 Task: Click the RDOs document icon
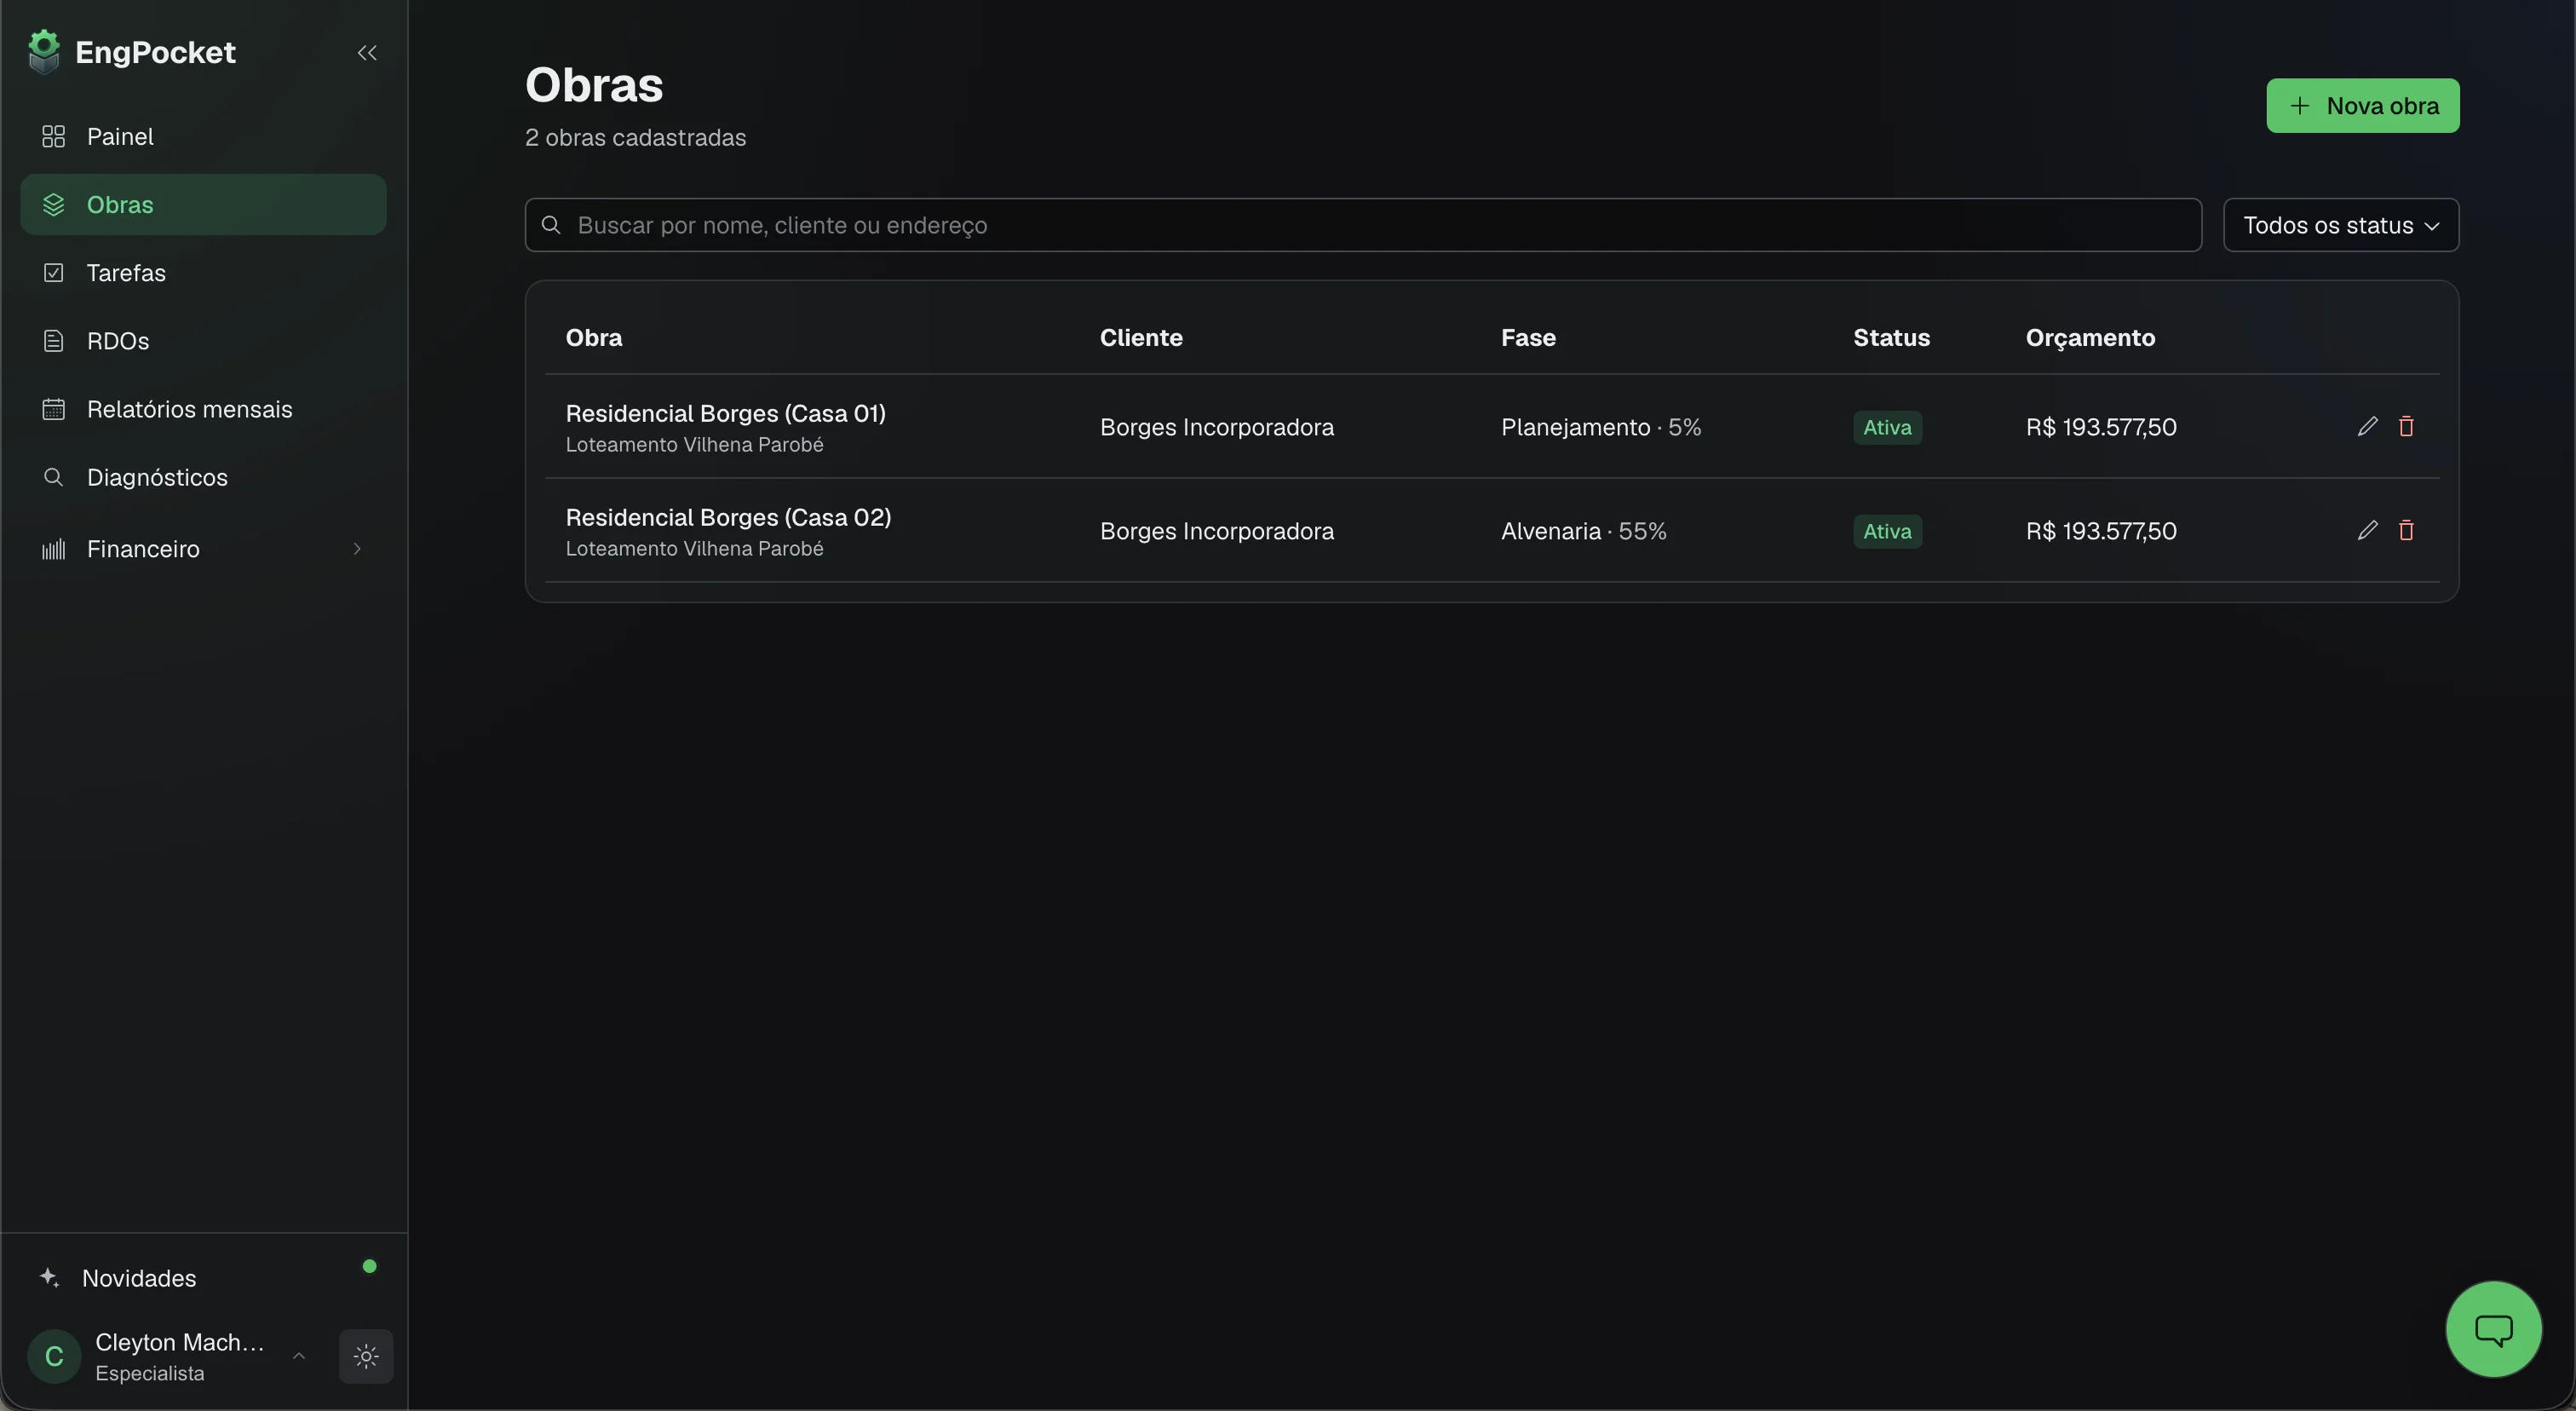54,341
